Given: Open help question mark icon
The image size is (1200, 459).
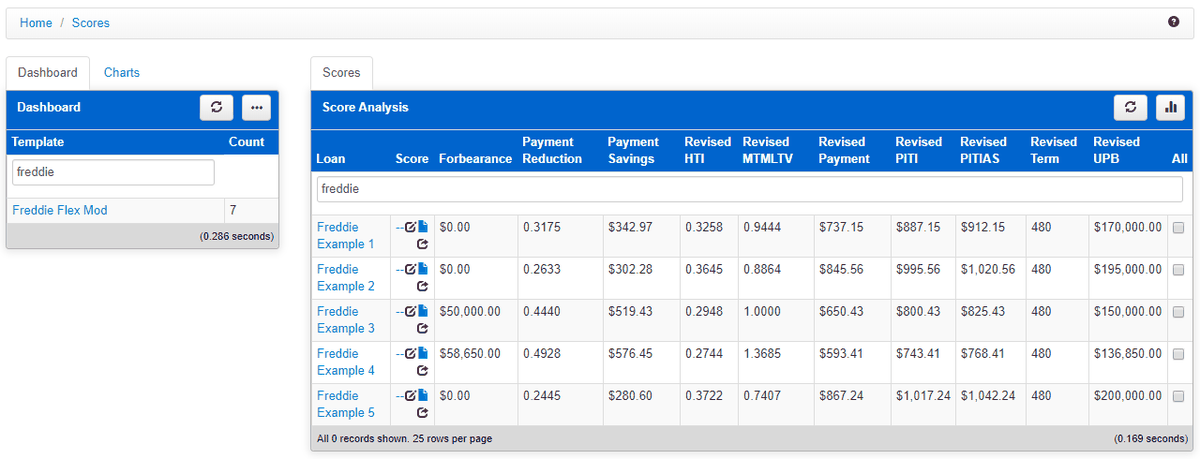Looking at the screenshot, I should (x=1173, y=21).
